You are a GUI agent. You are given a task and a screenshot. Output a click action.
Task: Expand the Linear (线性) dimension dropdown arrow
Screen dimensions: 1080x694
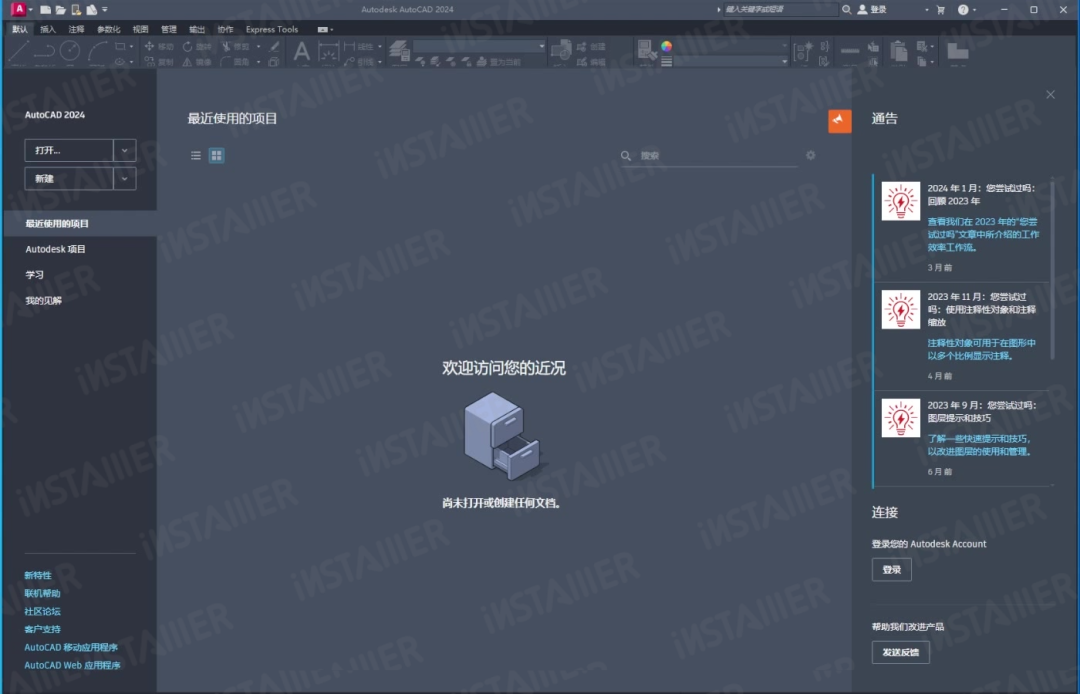(x=380, y=46)
